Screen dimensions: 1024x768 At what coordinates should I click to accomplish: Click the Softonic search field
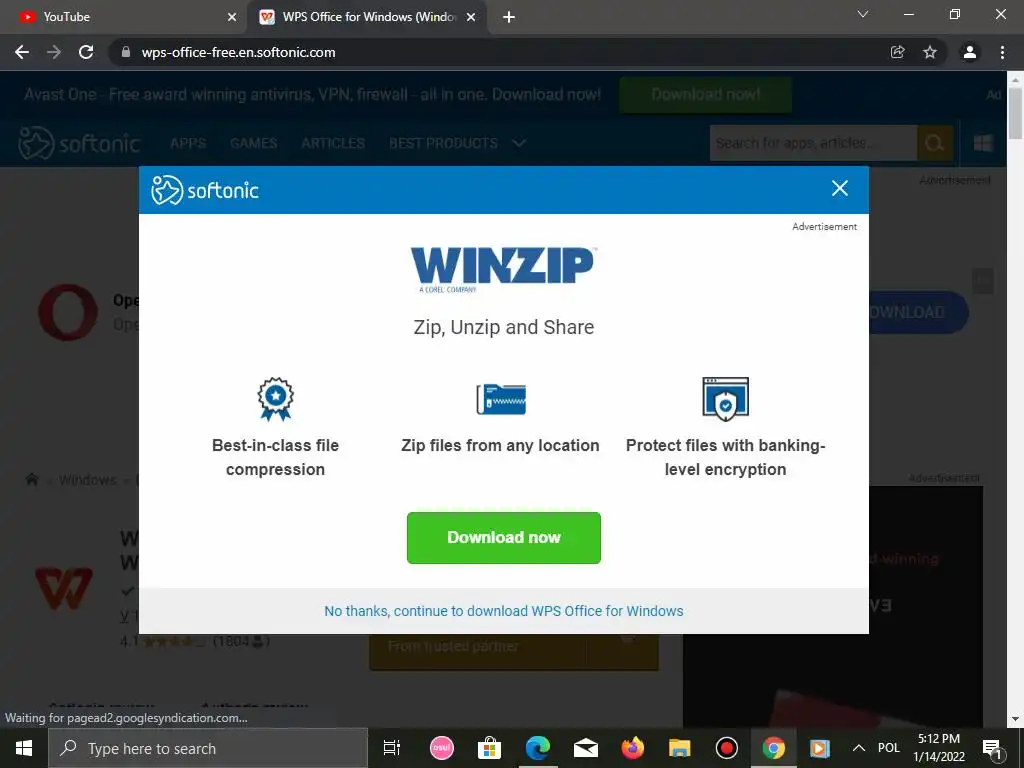tap(813, 143)
